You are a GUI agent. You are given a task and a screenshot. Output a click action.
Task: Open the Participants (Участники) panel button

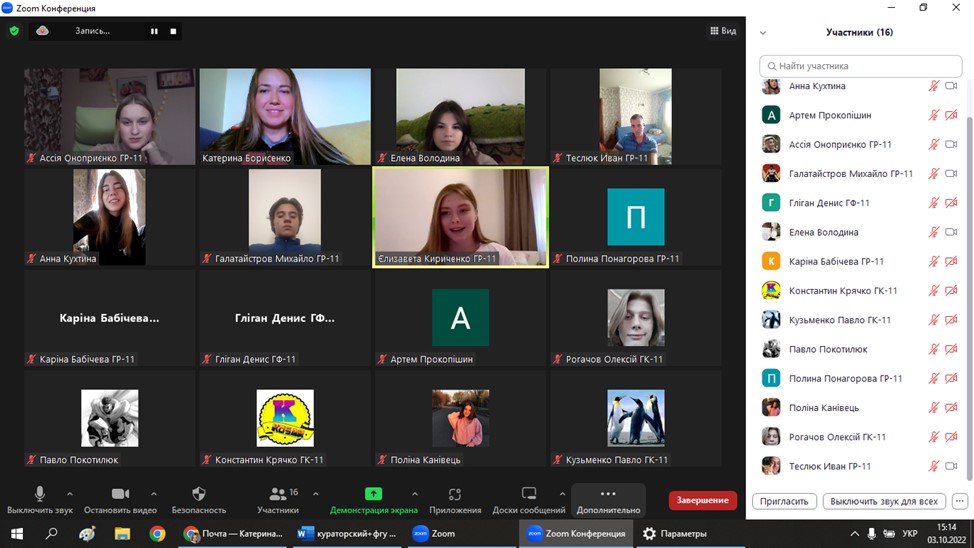pos(277,500)
